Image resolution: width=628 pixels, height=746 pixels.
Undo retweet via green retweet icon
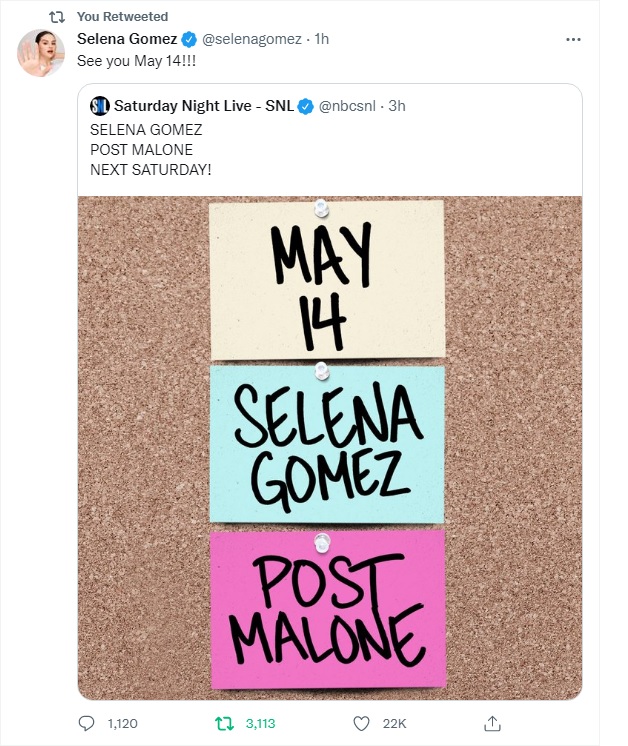pyautogui.click(x=224, y=722)
